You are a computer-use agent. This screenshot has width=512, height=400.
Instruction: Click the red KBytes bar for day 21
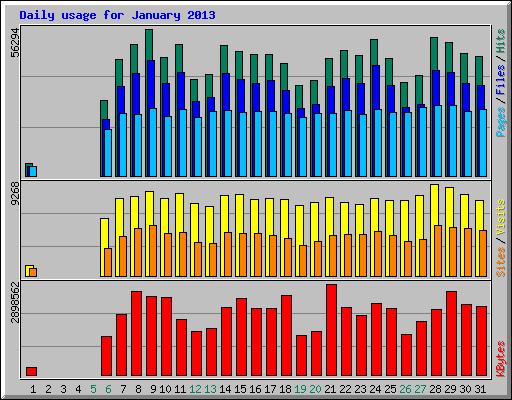click(x=331, y=330)
